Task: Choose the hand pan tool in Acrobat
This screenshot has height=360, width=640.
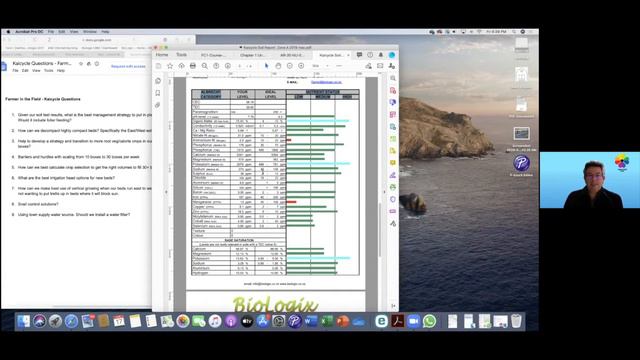Action: [x=278, y=66]
